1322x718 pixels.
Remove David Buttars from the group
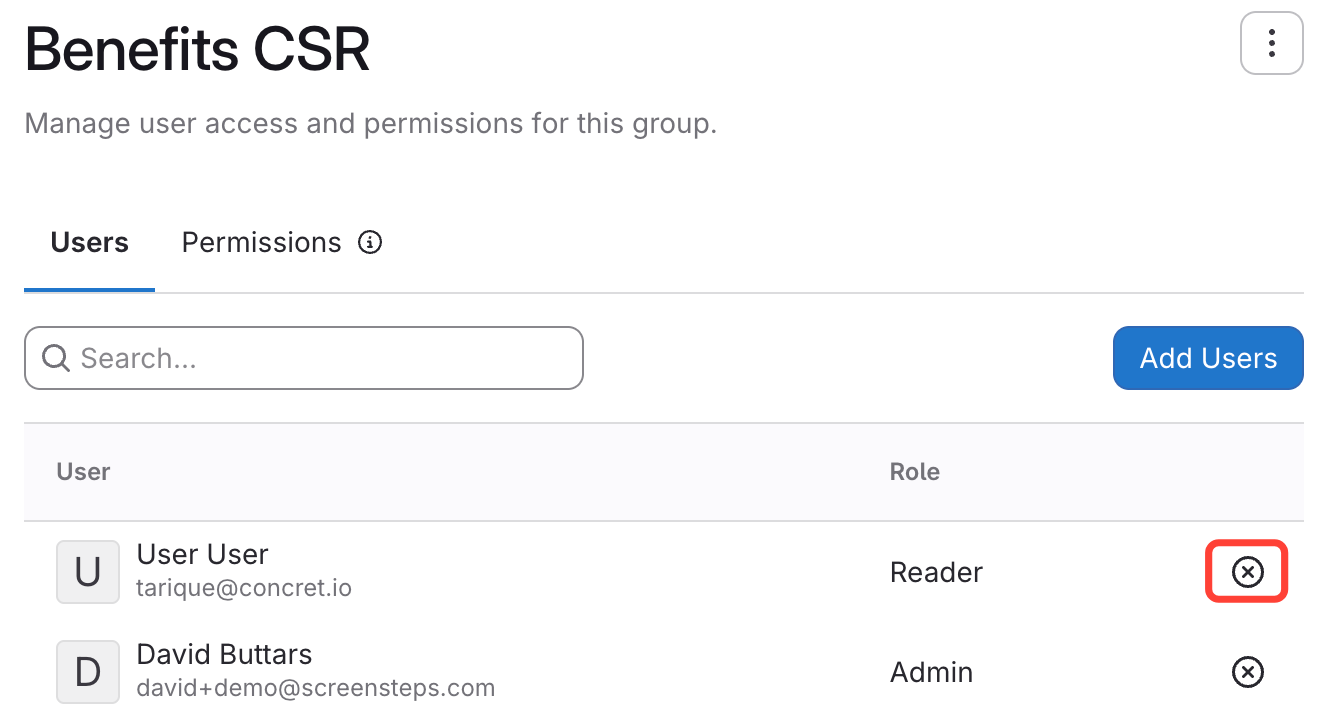click(1247, 672)
